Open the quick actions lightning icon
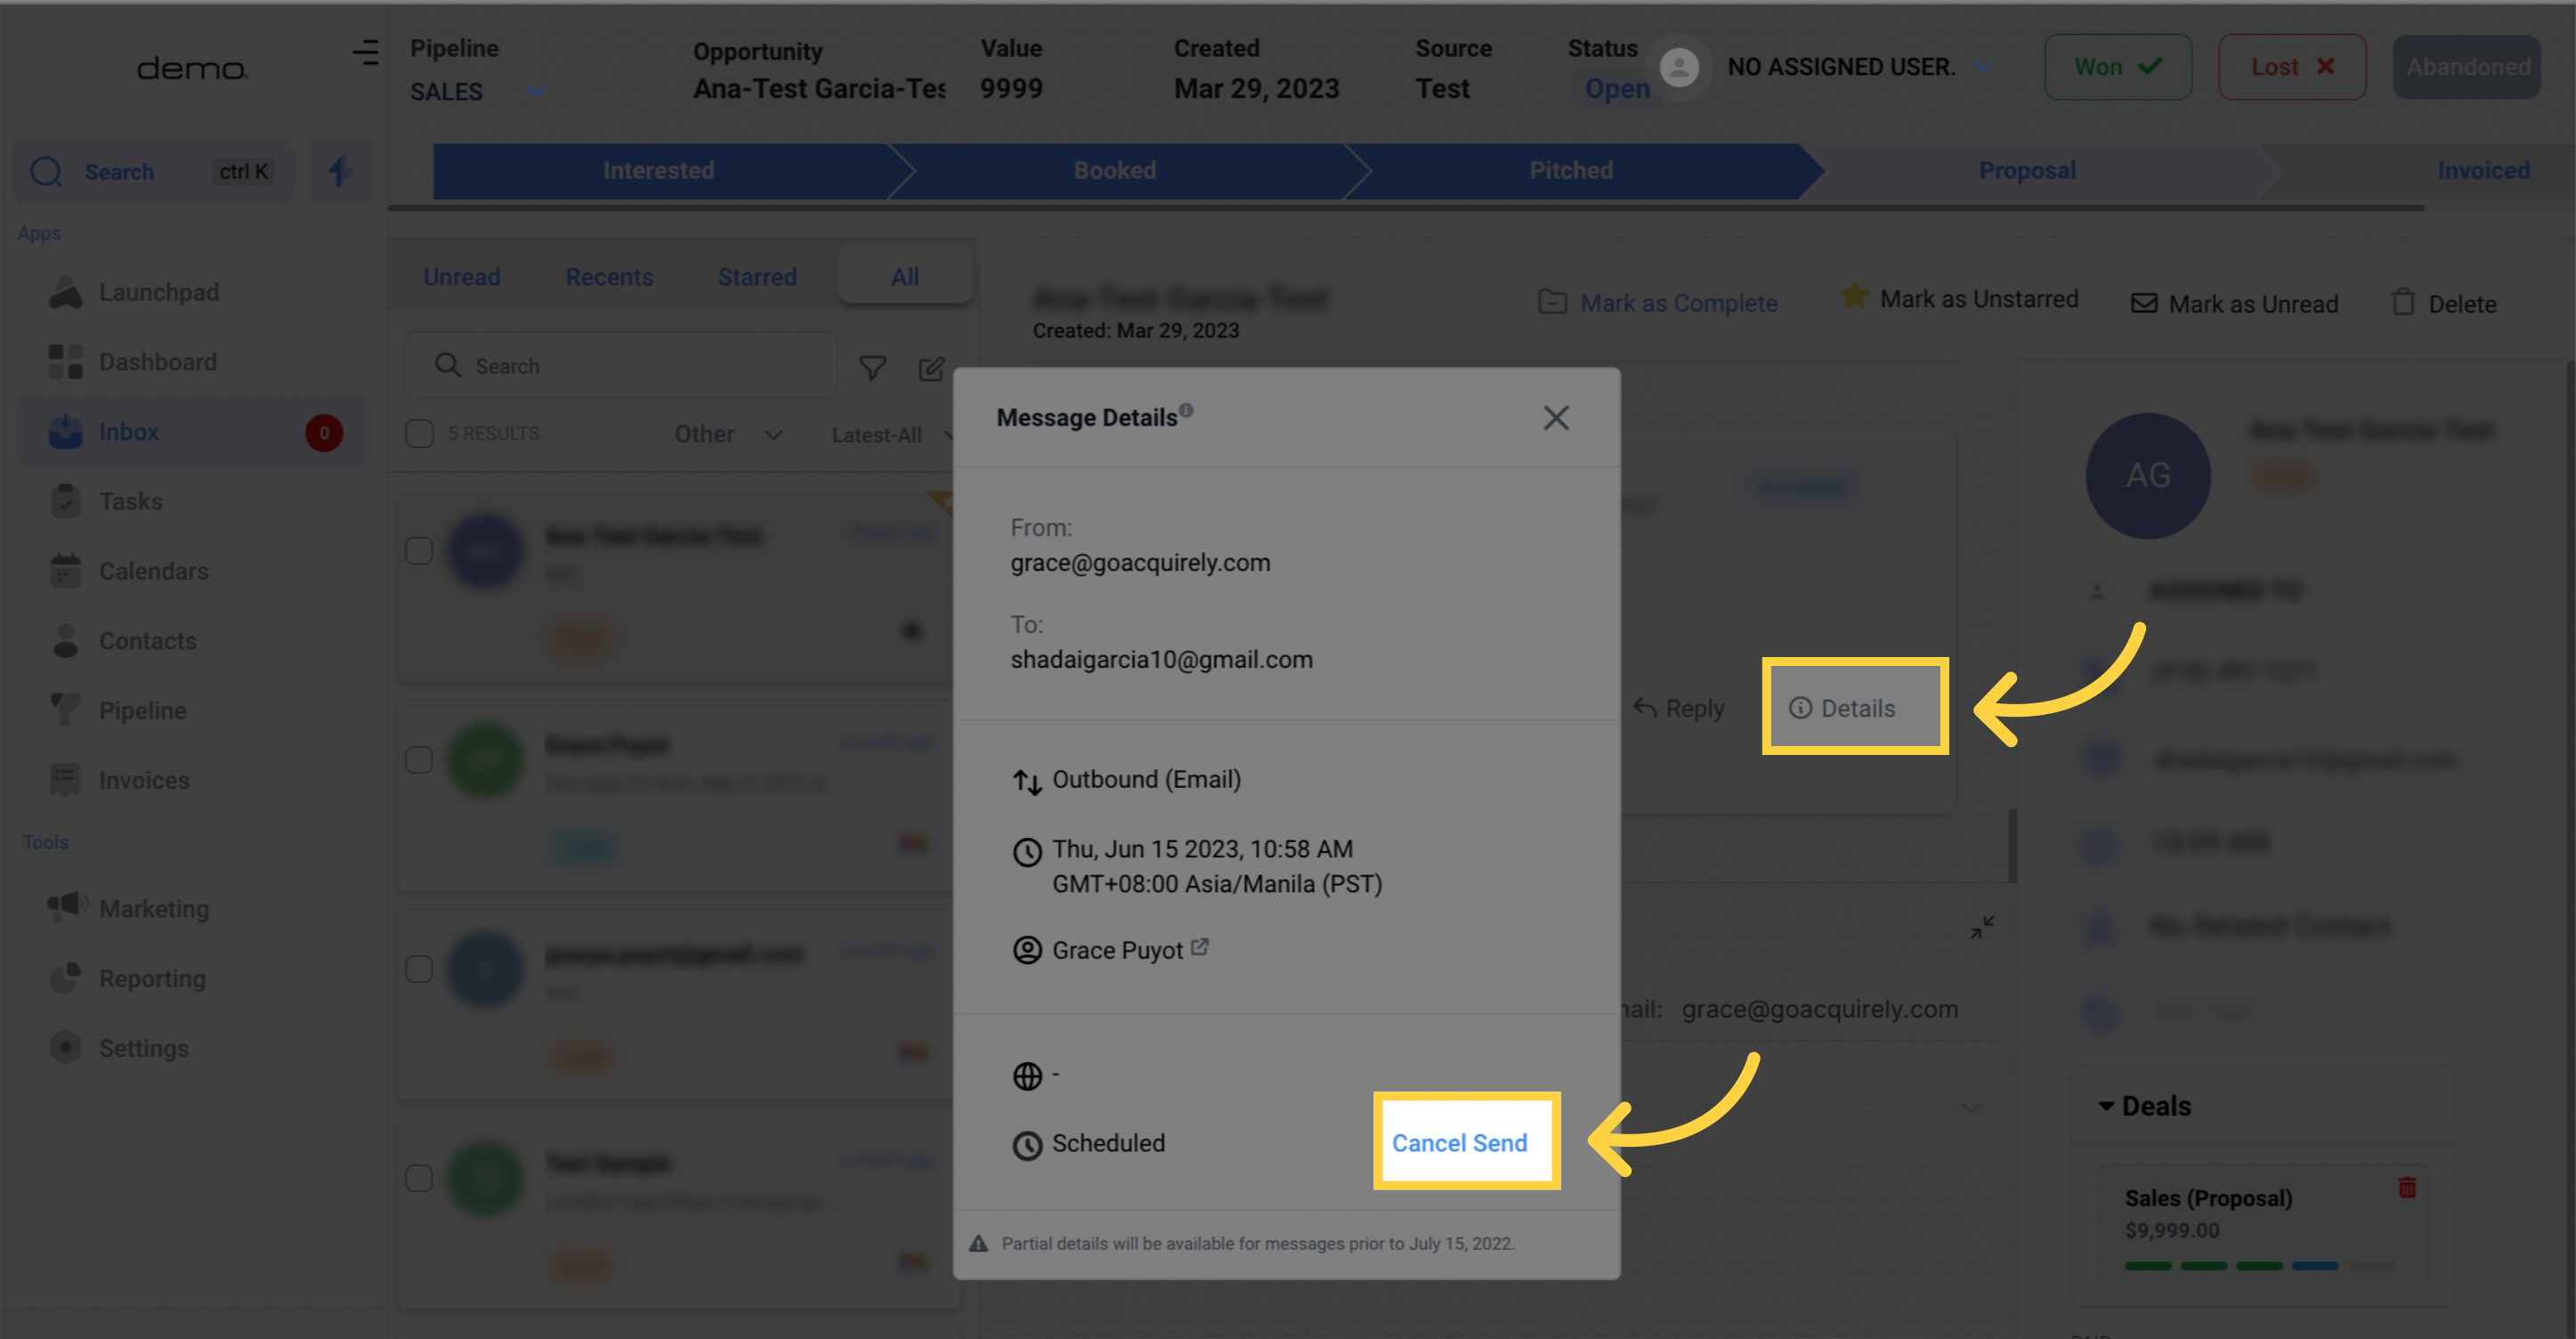 pyautogui.click(x=339, y=171)
